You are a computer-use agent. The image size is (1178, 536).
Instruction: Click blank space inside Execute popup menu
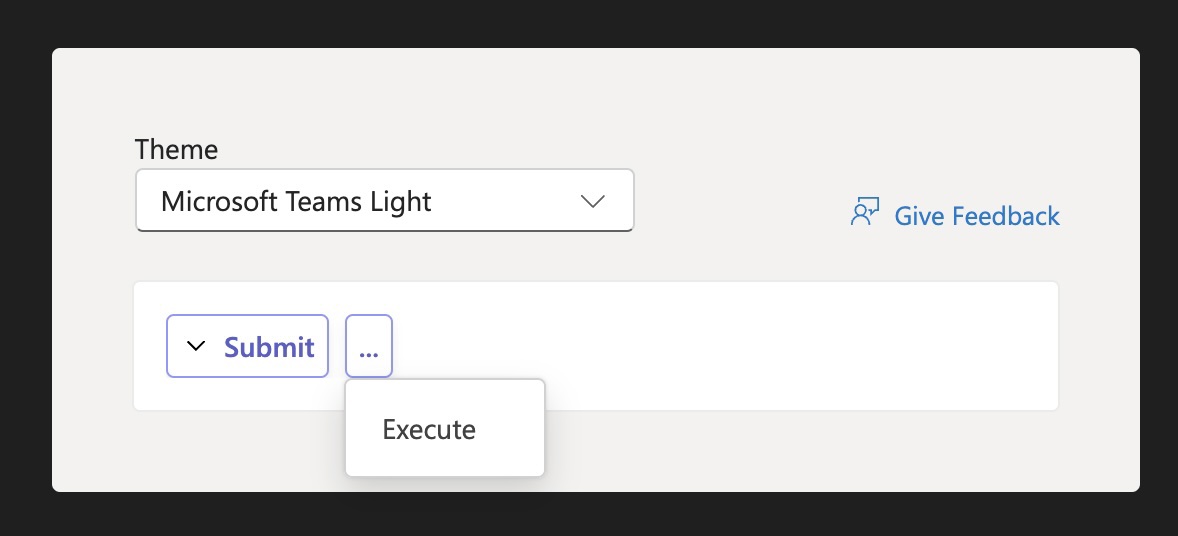click(511, 459)
